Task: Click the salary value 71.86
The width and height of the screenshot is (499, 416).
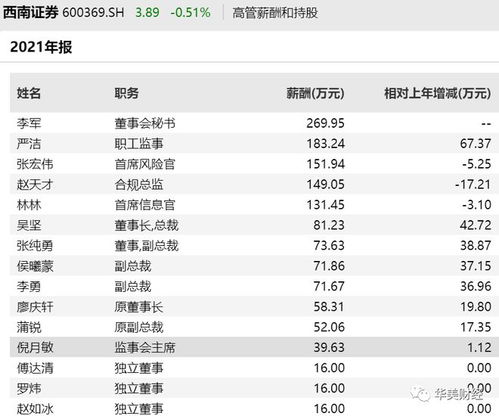Action: 329,266
